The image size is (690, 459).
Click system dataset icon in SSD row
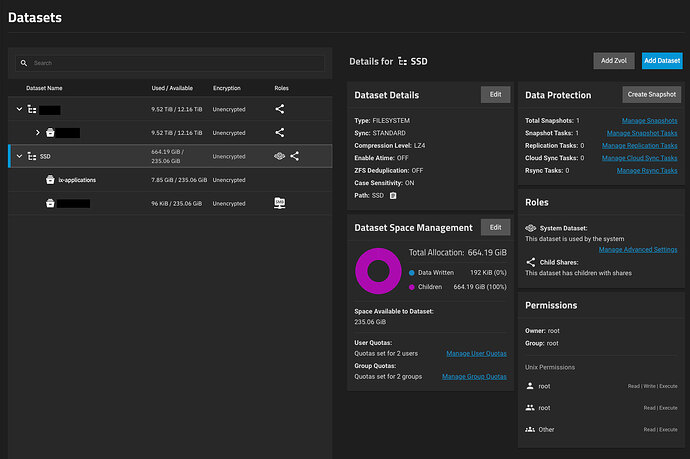tap(279, 156)
